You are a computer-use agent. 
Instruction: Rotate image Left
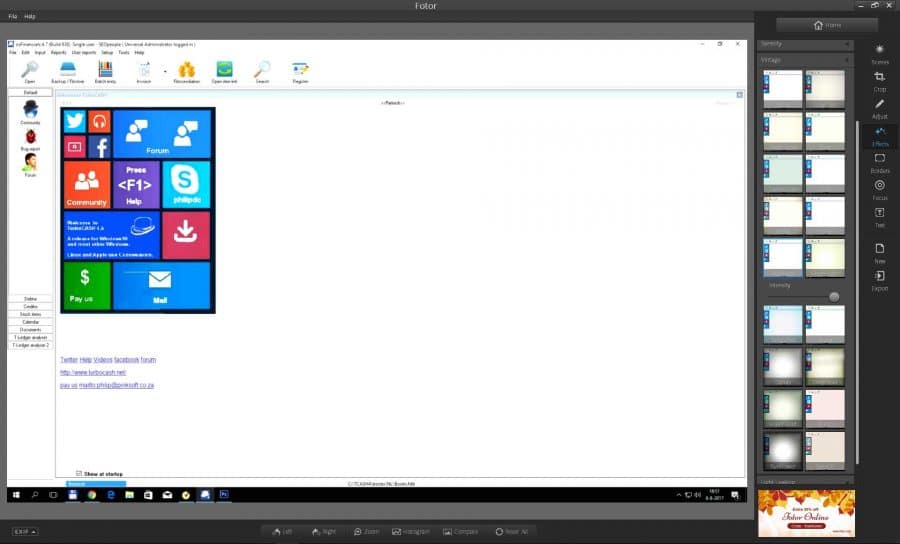282,531
